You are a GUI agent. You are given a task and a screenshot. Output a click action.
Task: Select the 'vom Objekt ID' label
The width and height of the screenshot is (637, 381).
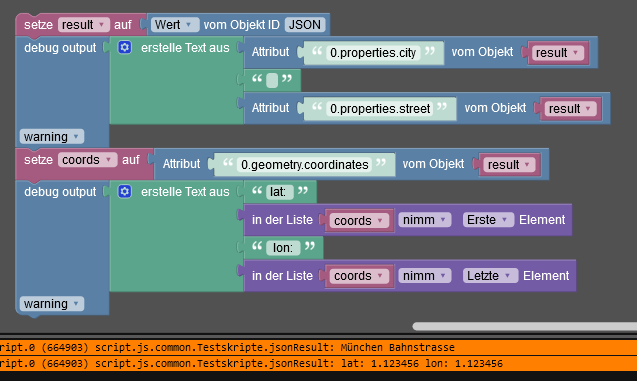pos(242,25)
